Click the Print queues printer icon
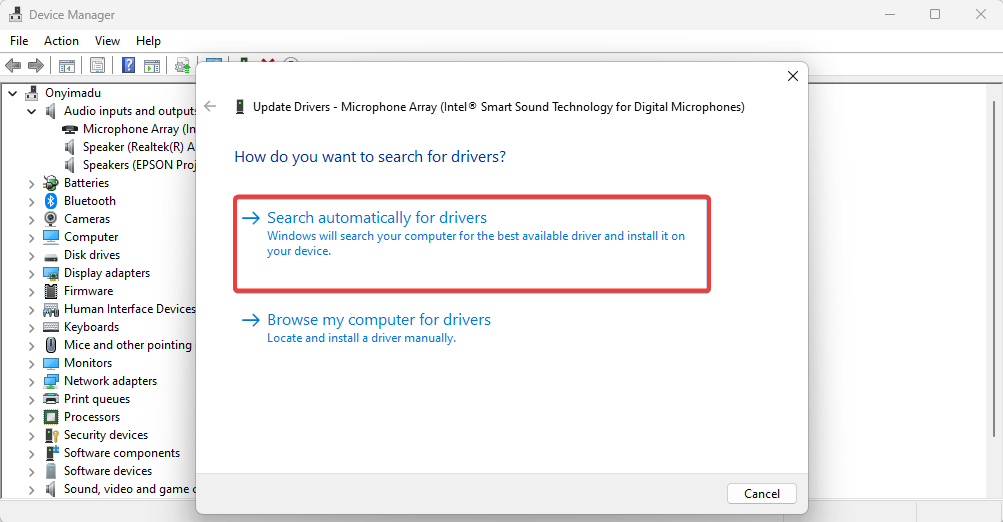Image resolution: width=1003 pixels, height=522 pixels. coord(51,399)
